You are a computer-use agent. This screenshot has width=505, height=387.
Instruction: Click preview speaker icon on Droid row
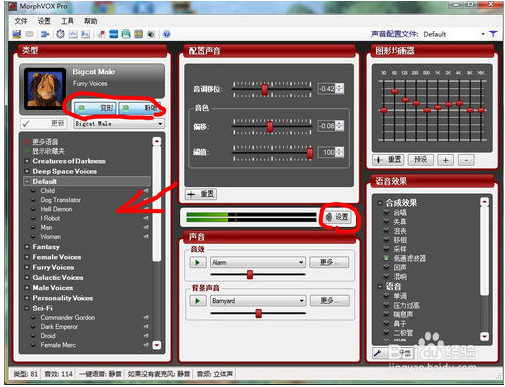click(x=146, y=336)
